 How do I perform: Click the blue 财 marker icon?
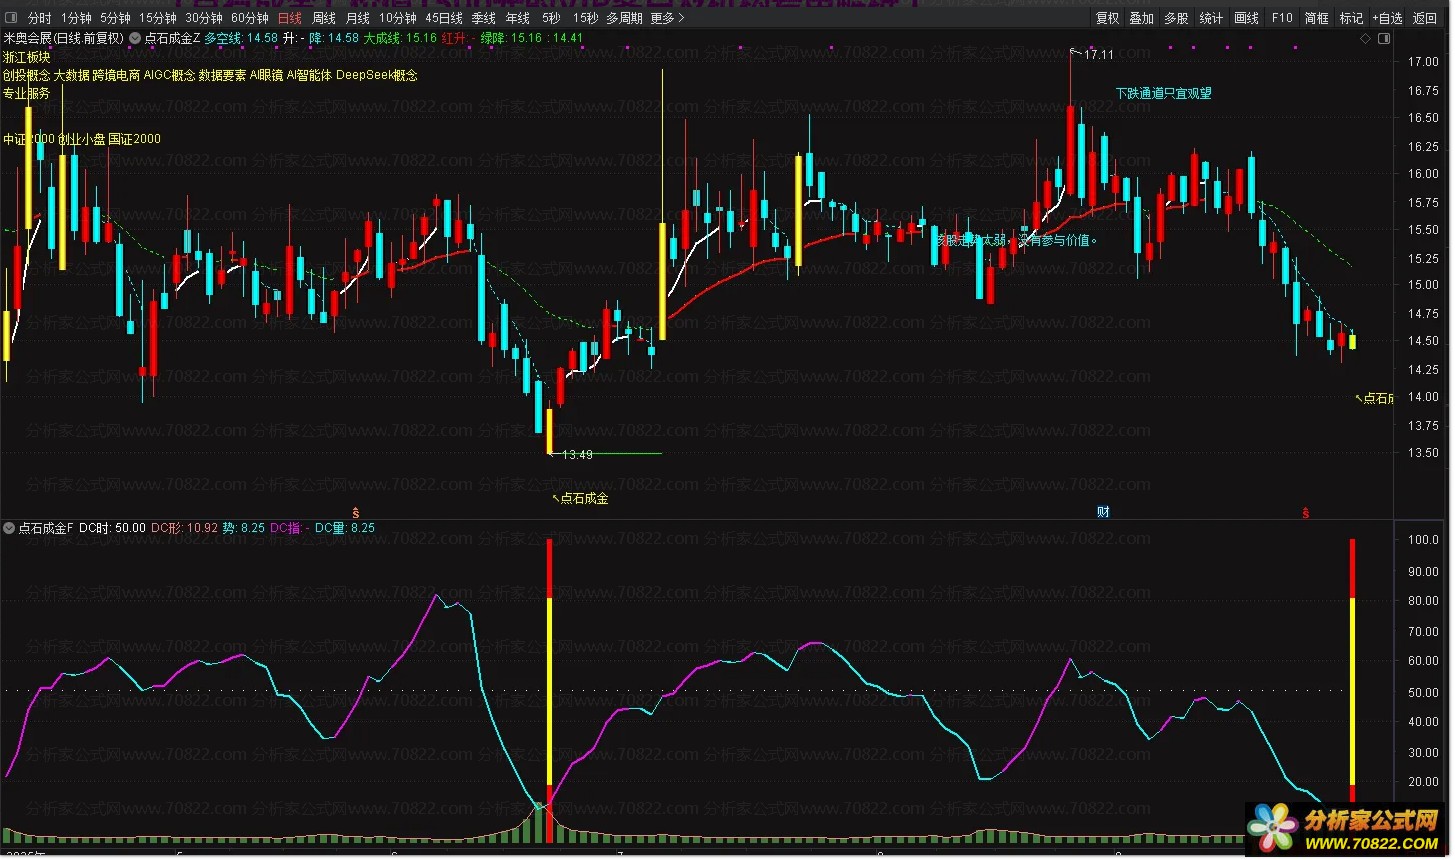click(1103, 512)
